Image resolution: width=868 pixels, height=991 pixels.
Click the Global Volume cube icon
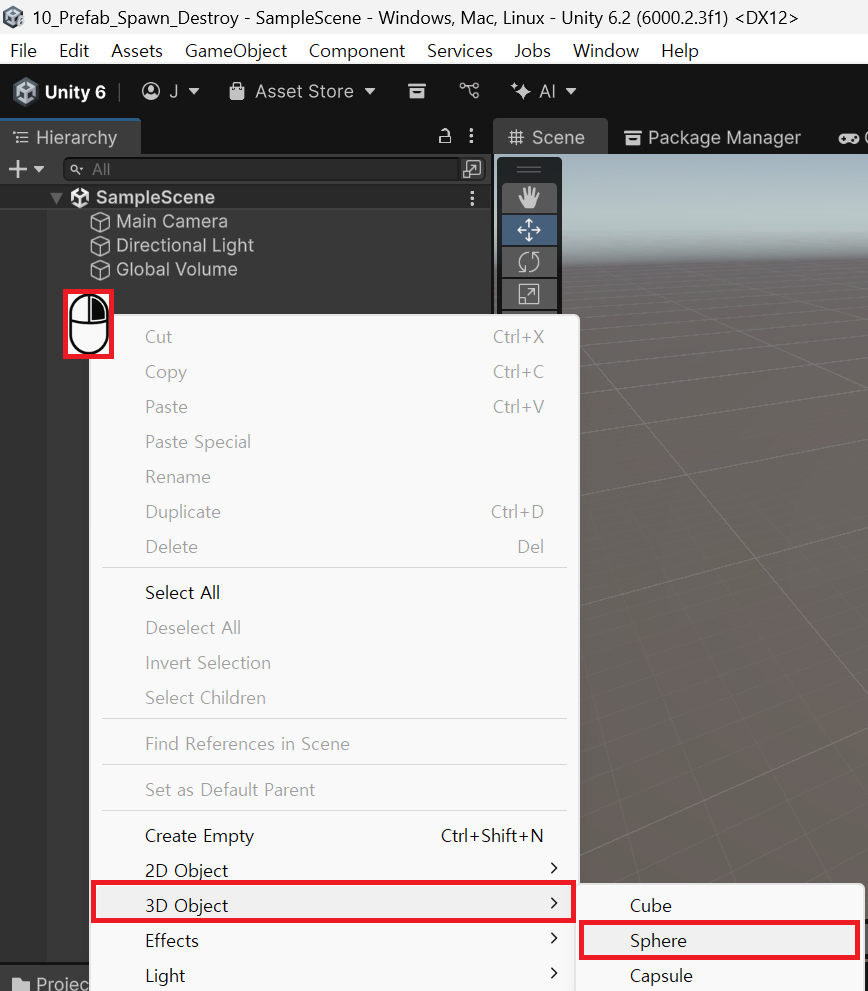tap(100, 271)
